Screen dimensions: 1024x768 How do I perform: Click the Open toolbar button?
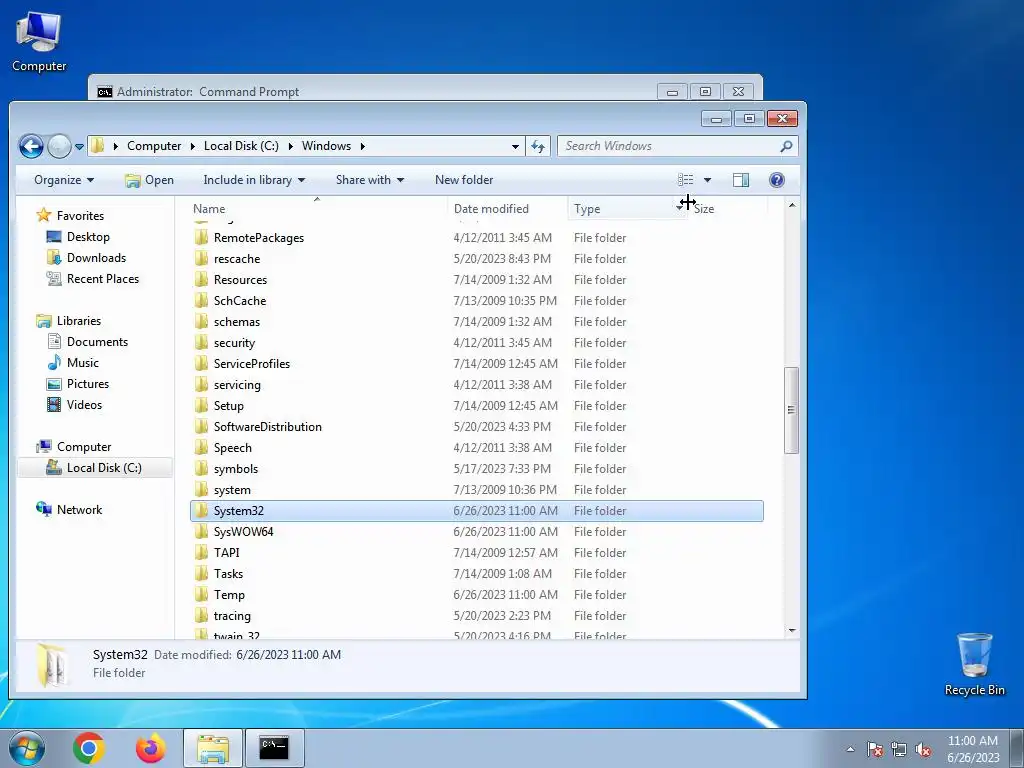[x=150, y=180]
